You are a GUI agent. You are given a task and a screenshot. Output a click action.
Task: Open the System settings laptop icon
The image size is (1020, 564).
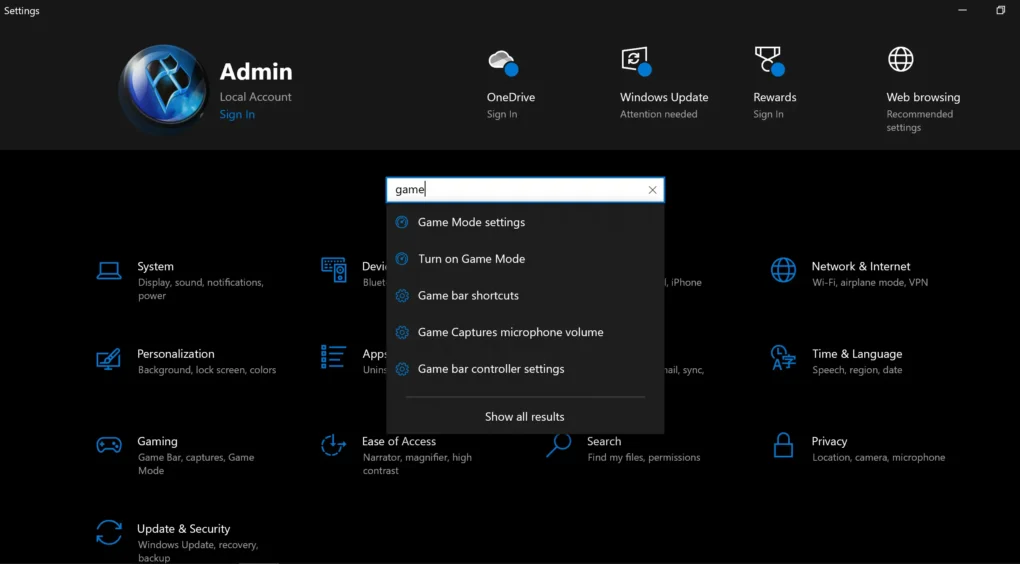[x=109, y=270]
